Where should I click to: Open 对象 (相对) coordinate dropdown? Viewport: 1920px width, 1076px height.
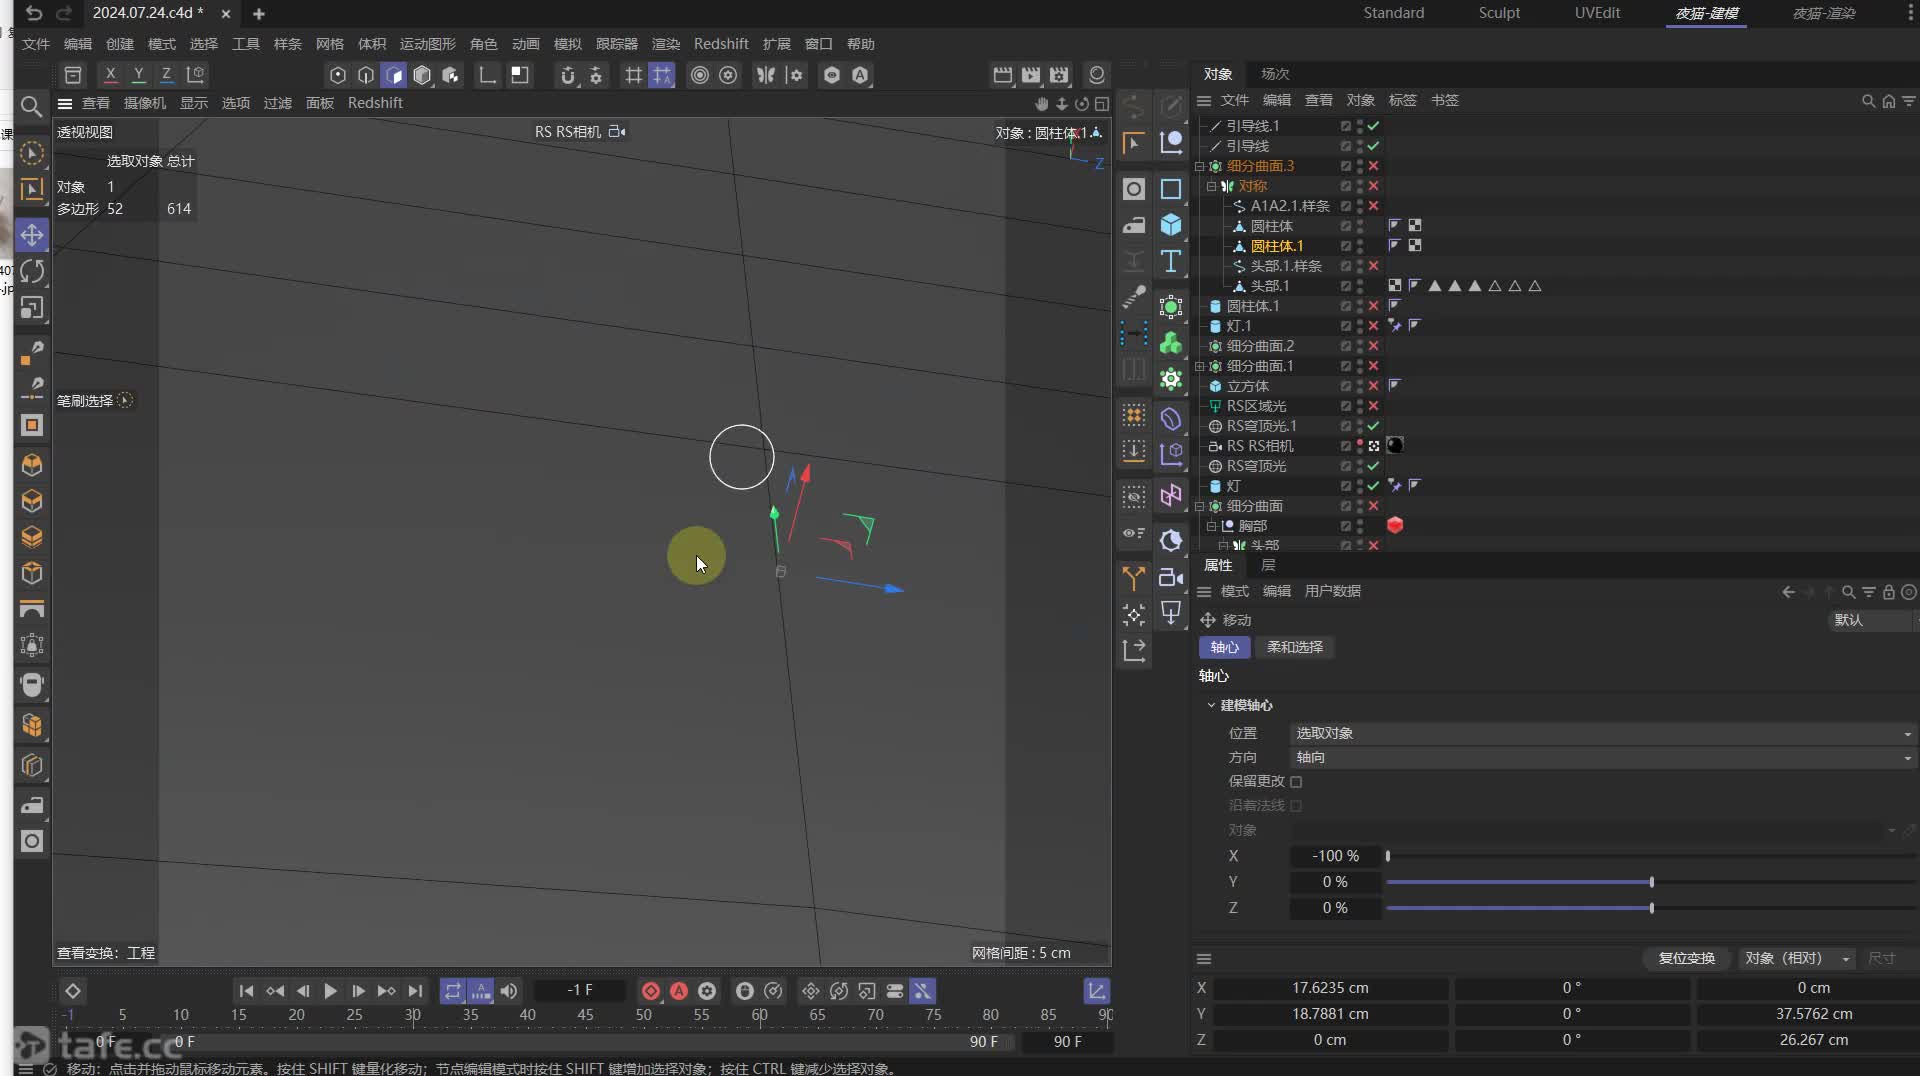pos(1796,958)
